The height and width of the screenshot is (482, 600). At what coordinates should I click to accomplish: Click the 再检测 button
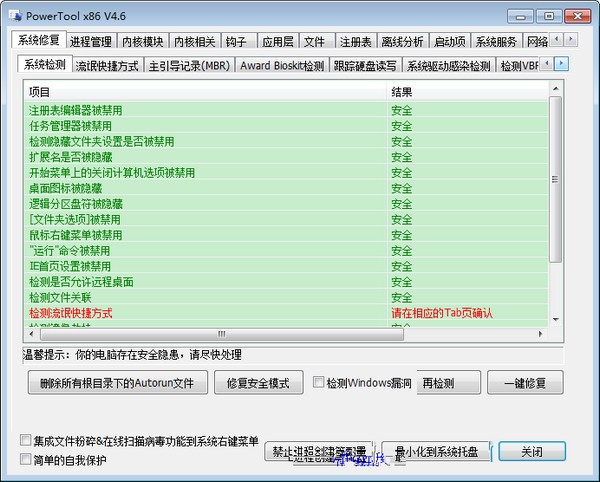tap(448, 382)
